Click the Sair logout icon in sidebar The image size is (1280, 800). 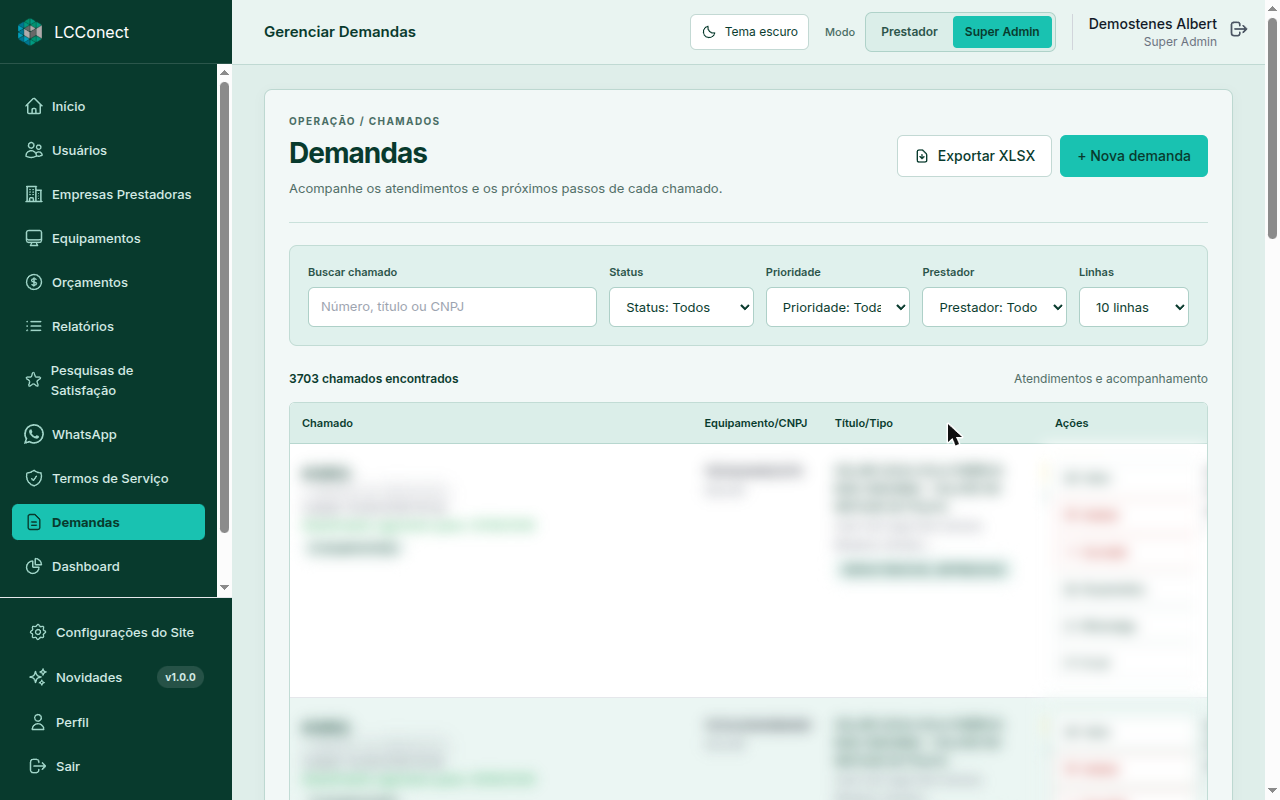point(38,766)
